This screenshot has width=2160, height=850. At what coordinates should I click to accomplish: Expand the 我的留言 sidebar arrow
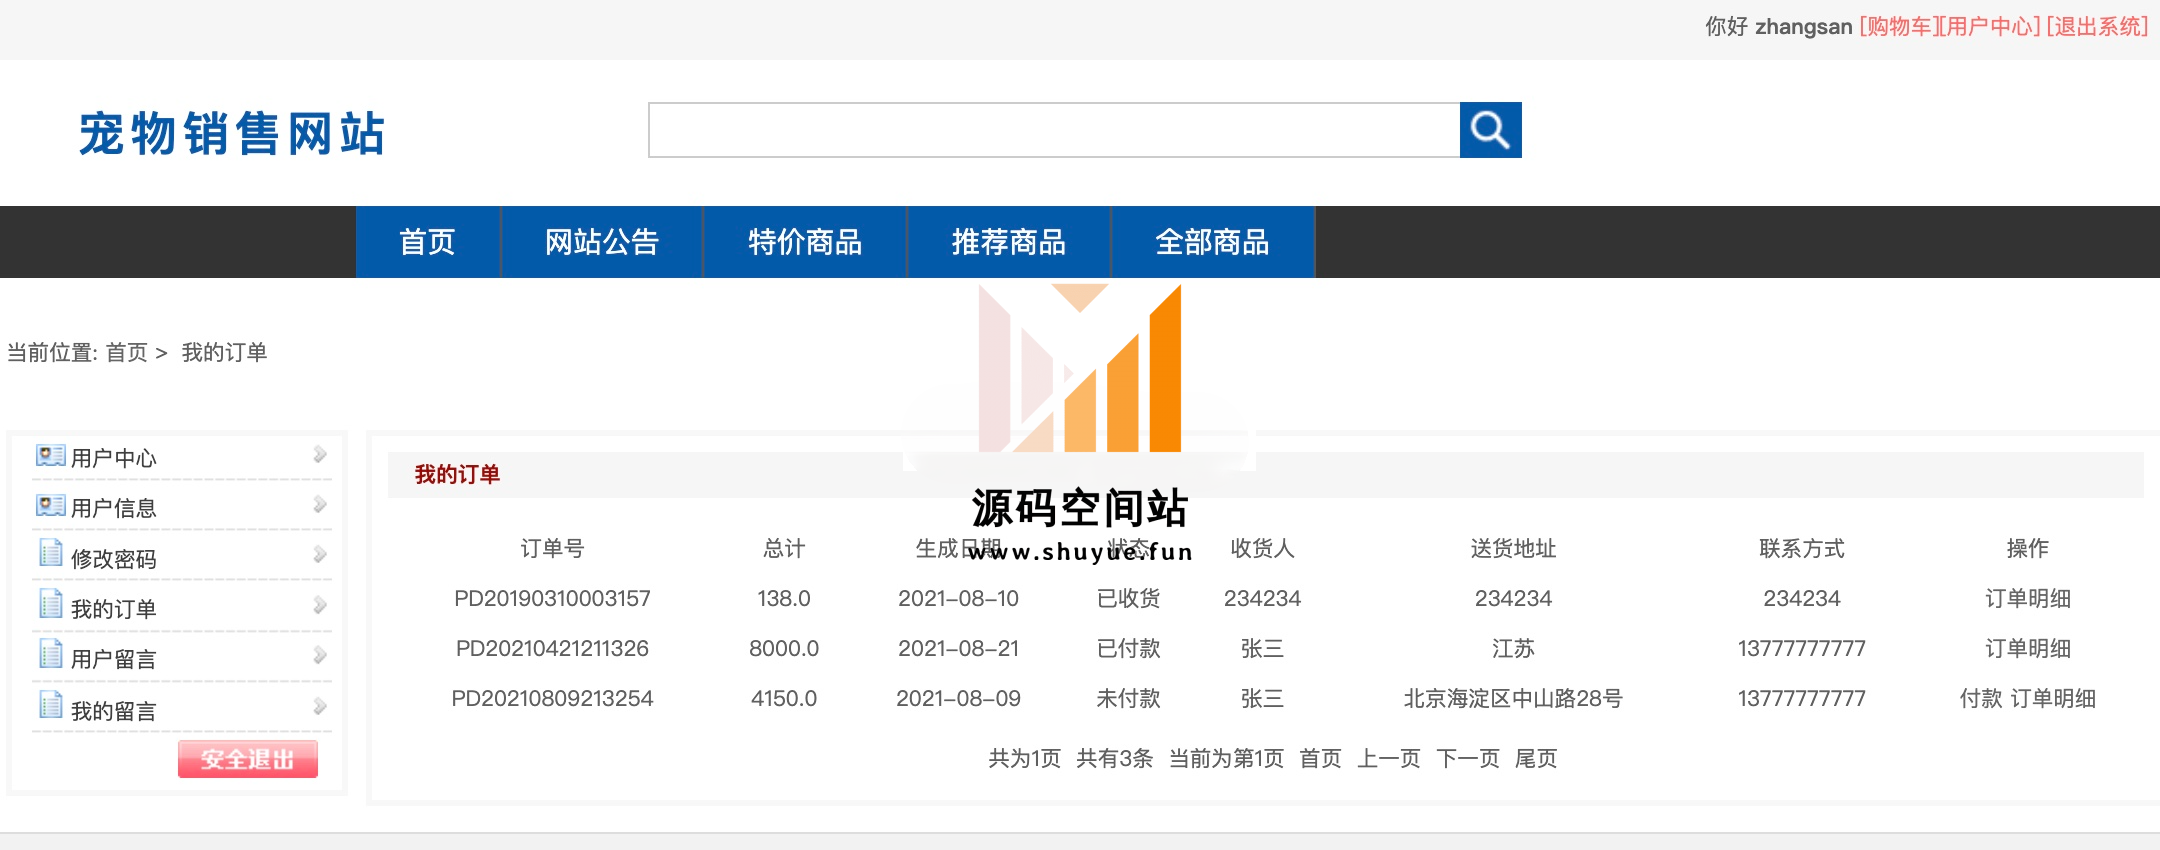point(320,707)
